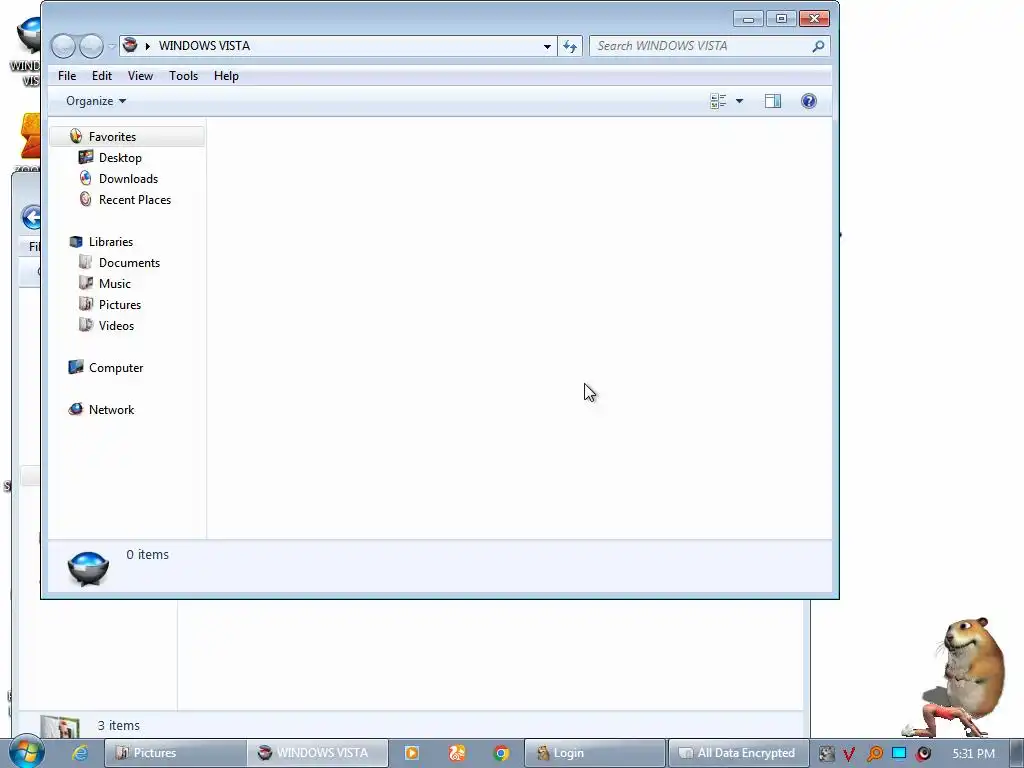1024x768 pixels.
Task: Launch Internet Explorer from taskbar
Action: tap(80, 753)
